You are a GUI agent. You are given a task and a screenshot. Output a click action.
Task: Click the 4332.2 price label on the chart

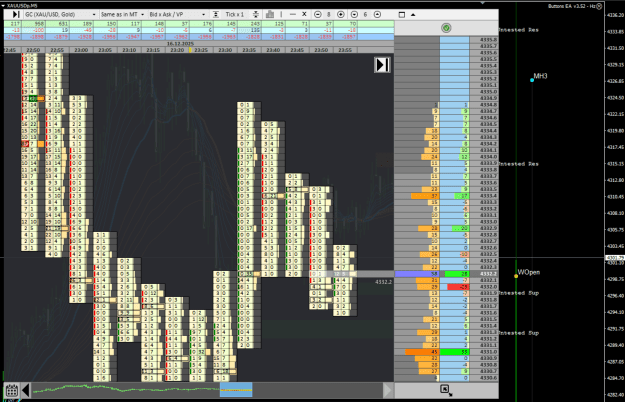click(x=383, y=282)
